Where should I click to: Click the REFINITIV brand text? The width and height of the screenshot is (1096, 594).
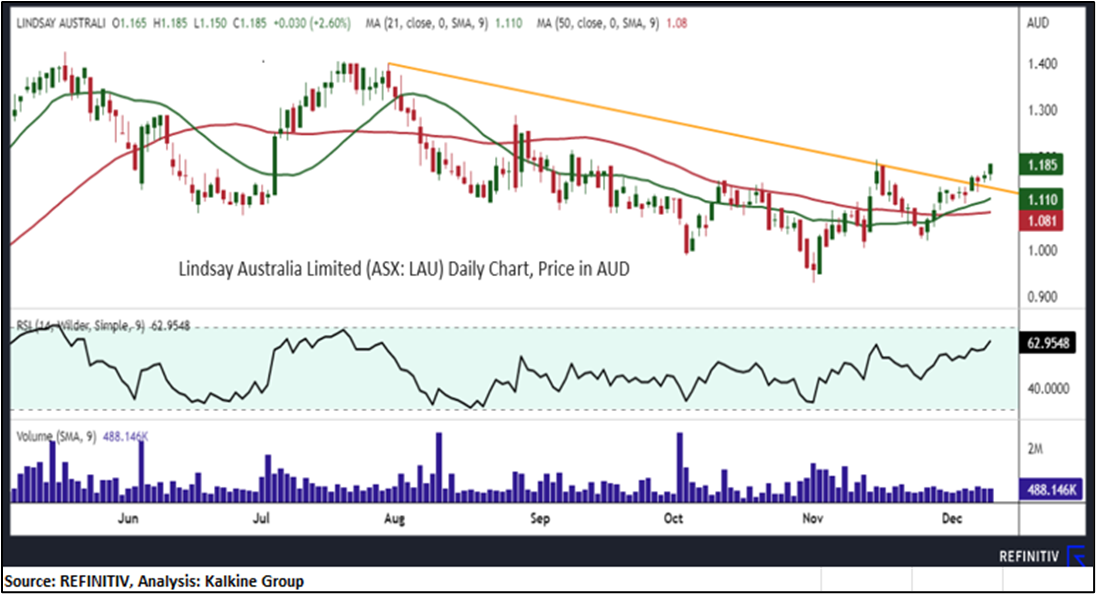[1029, 557]
